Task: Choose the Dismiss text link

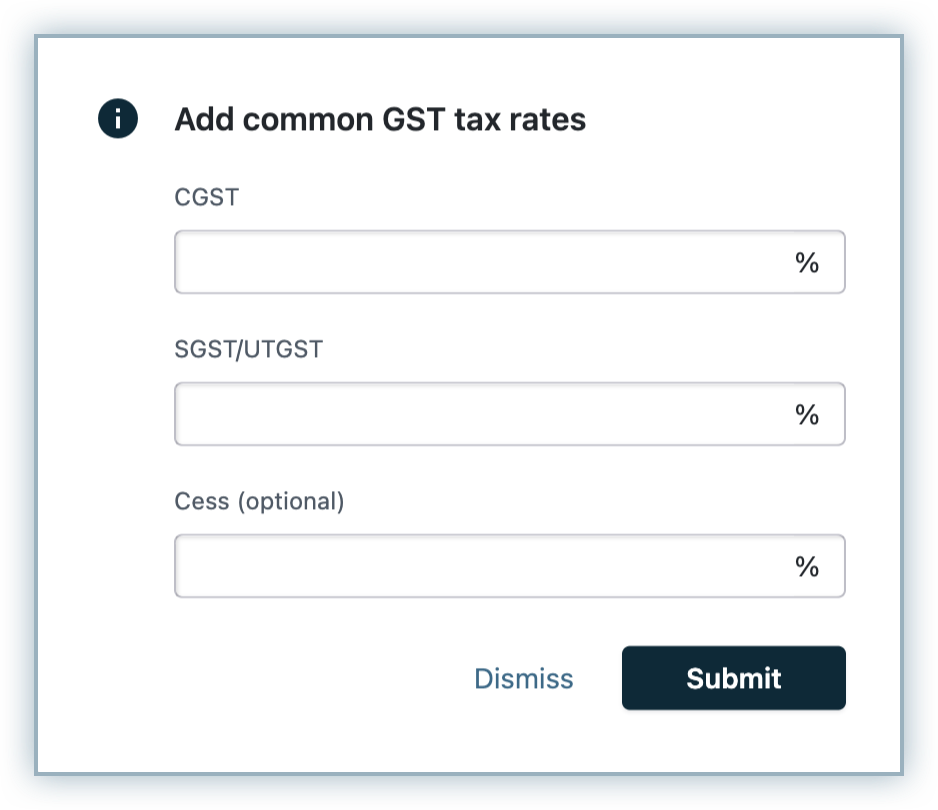Action: coord(523,679)
